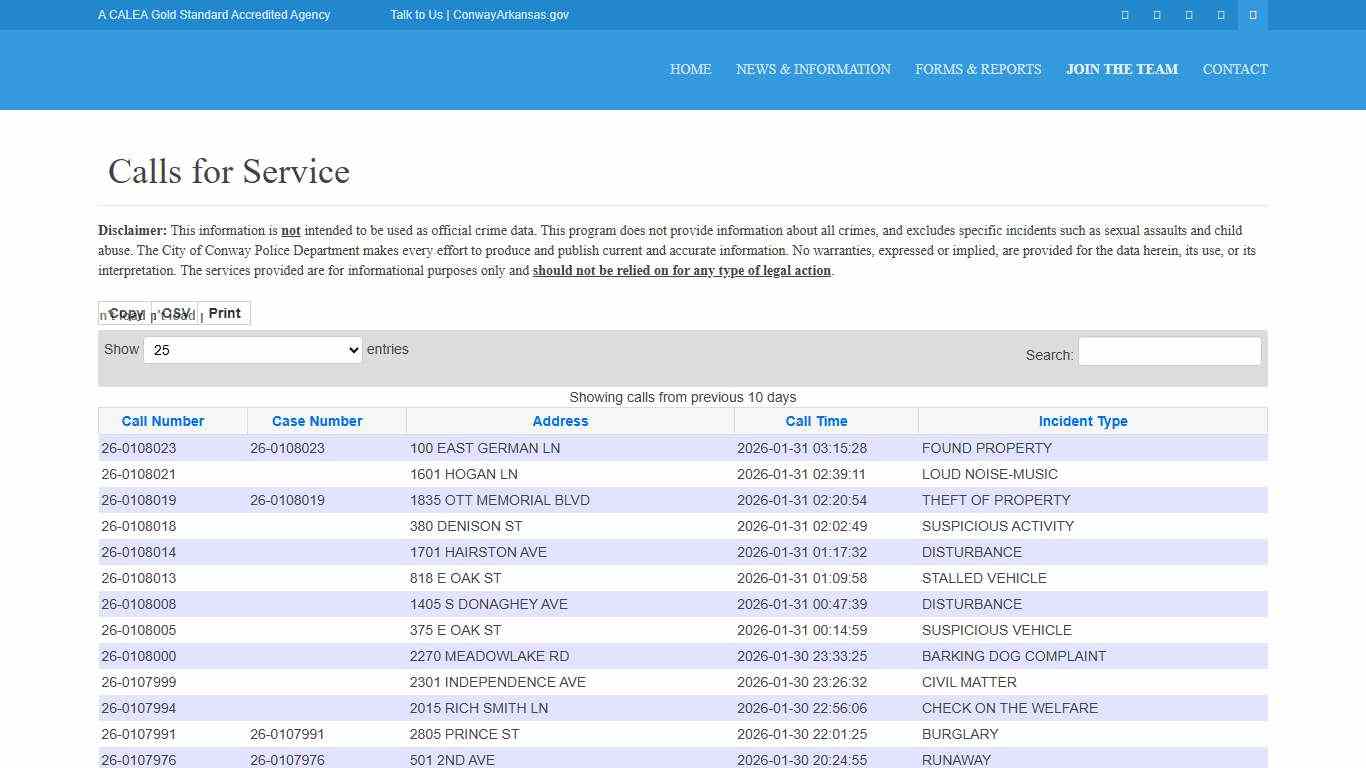Export the table with CSV button

175,313
